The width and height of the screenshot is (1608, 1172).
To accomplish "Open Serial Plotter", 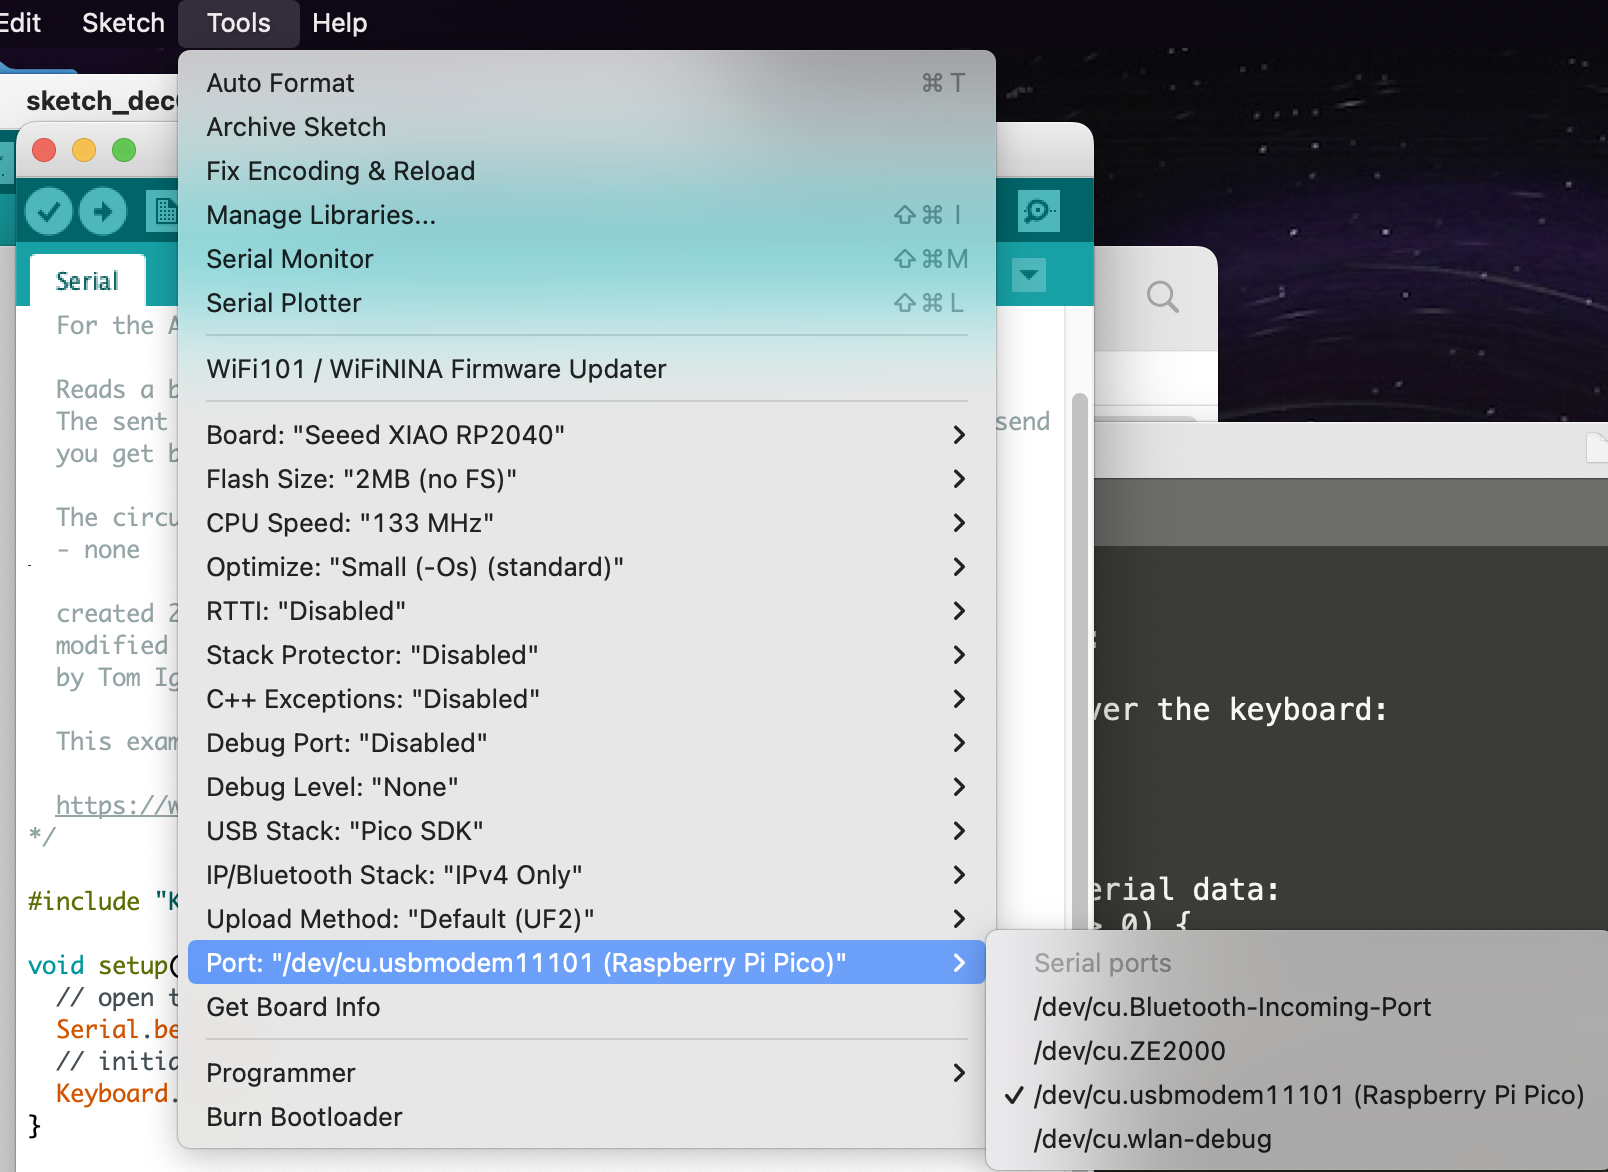I will click(586, 303).
